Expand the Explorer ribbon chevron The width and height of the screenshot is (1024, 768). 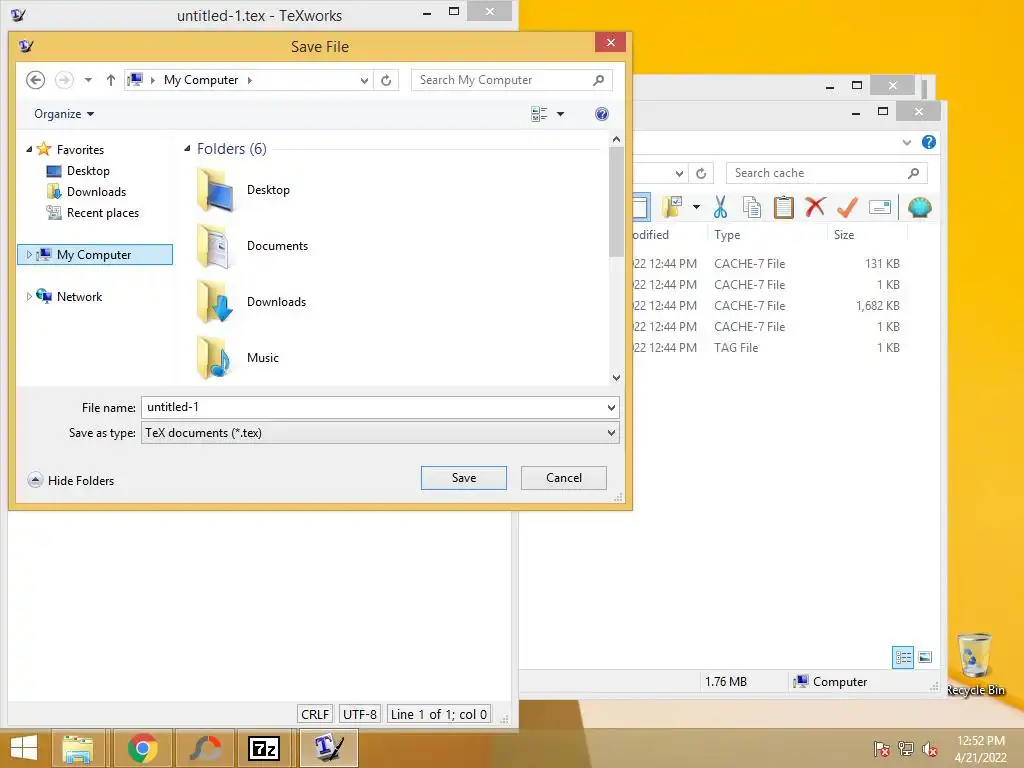tap(906, 142)
